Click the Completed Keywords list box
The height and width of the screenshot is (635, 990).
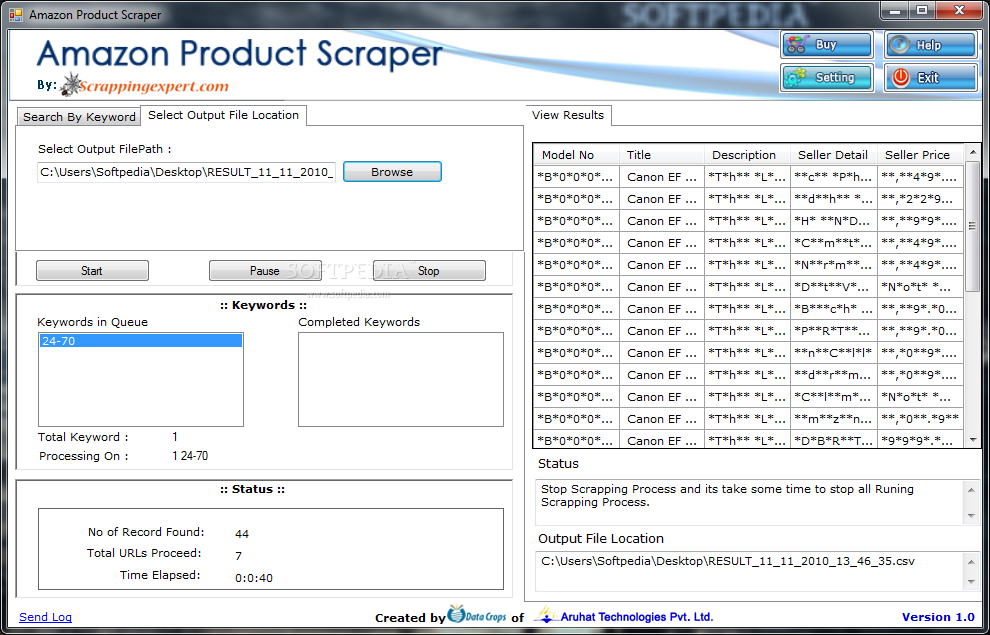401,379
